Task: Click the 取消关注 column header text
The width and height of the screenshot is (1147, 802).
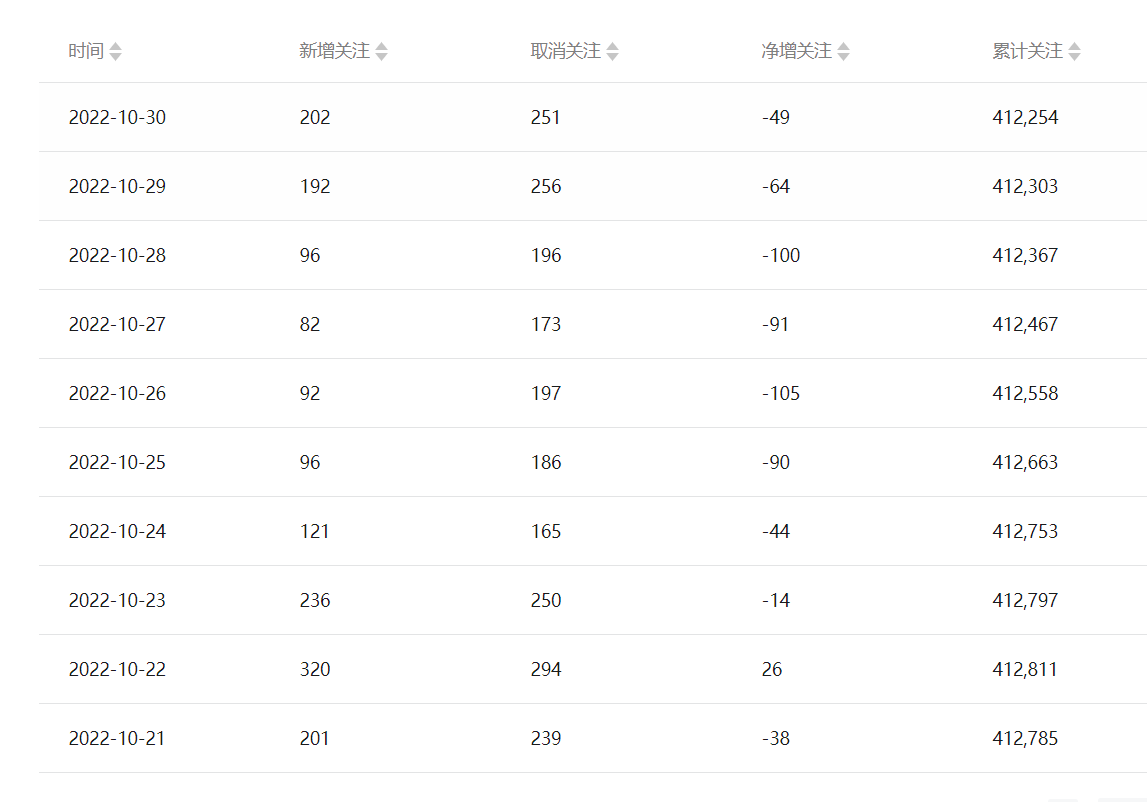Action: (x=565, y=51)
